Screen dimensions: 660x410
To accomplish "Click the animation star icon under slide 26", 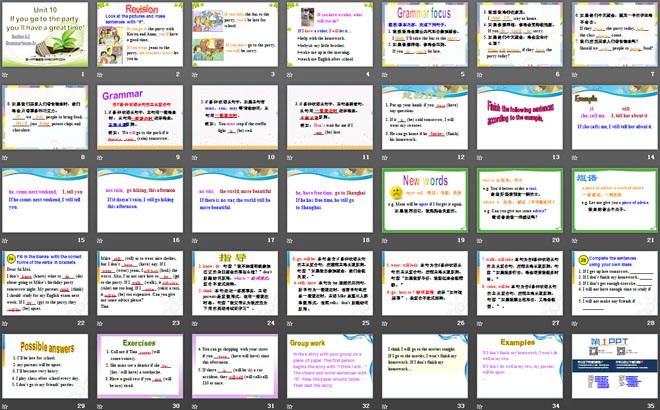I will (x=385, y=323).
